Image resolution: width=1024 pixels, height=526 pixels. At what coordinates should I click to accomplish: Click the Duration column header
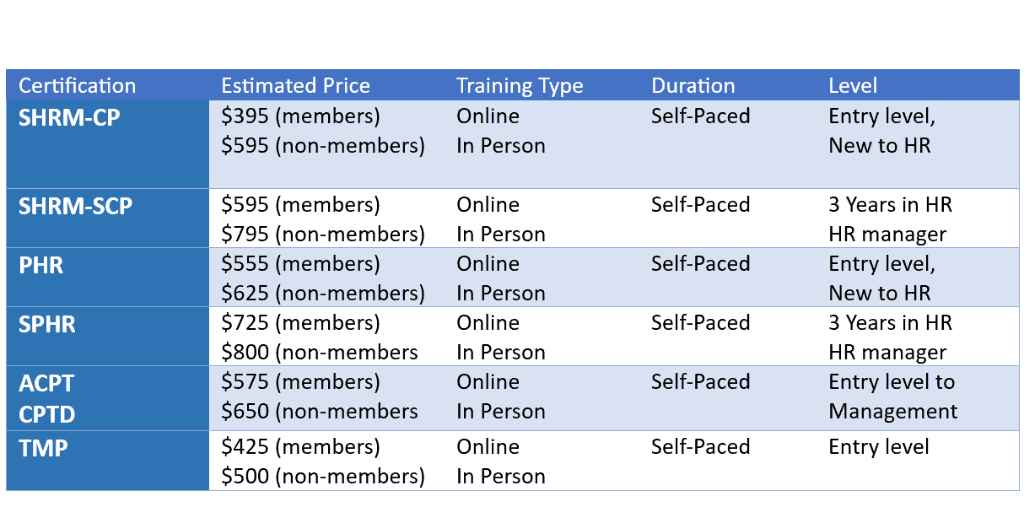pos(693,86)
